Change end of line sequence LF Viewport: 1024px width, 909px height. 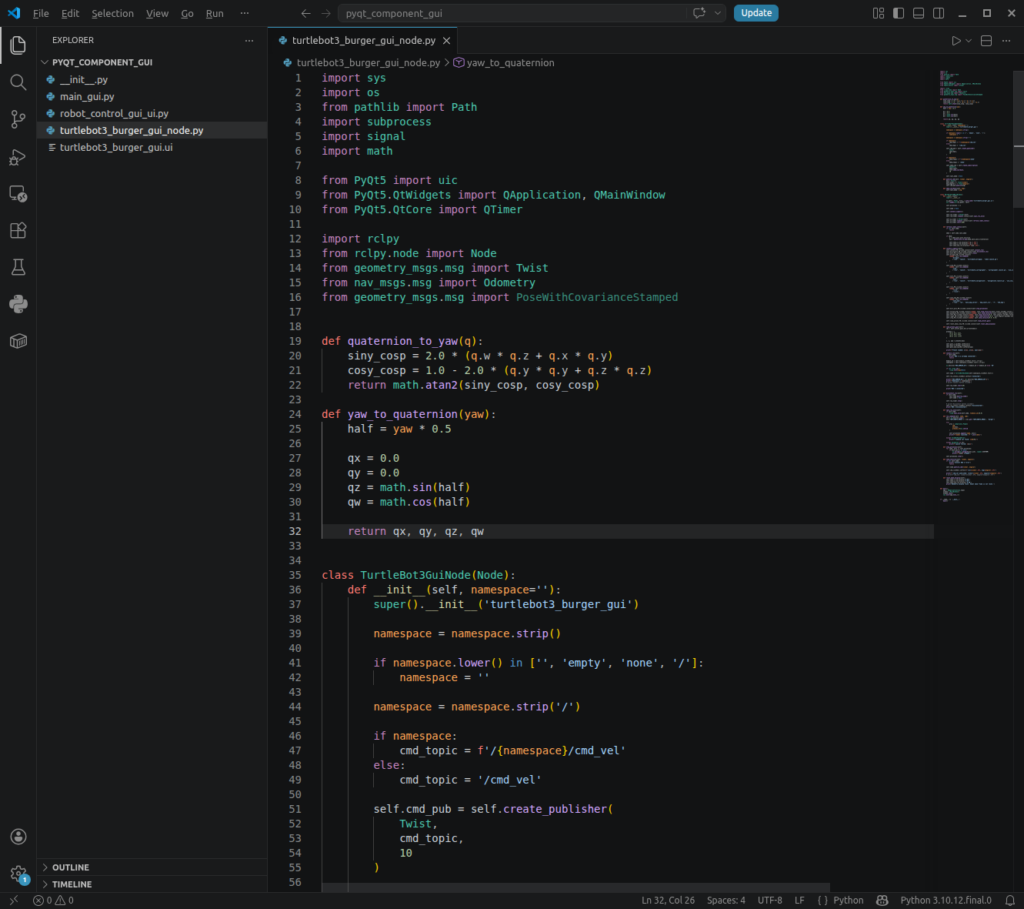click(799, 901)
